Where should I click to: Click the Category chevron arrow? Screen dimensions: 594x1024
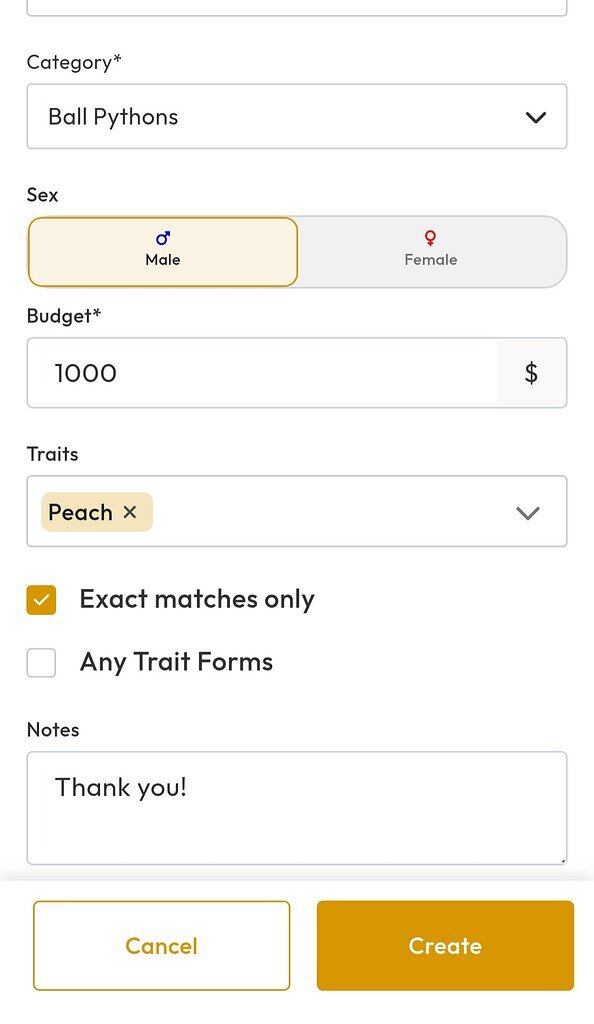coord(535,118)
